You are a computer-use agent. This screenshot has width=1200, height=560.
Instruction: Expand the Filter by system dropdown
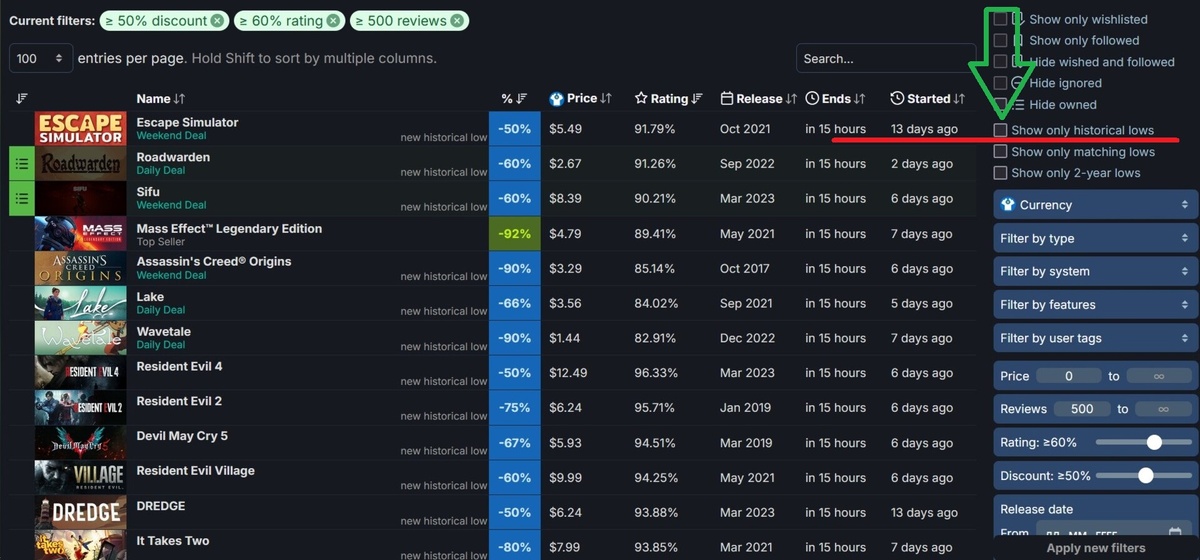click(x=1096, y=271)
